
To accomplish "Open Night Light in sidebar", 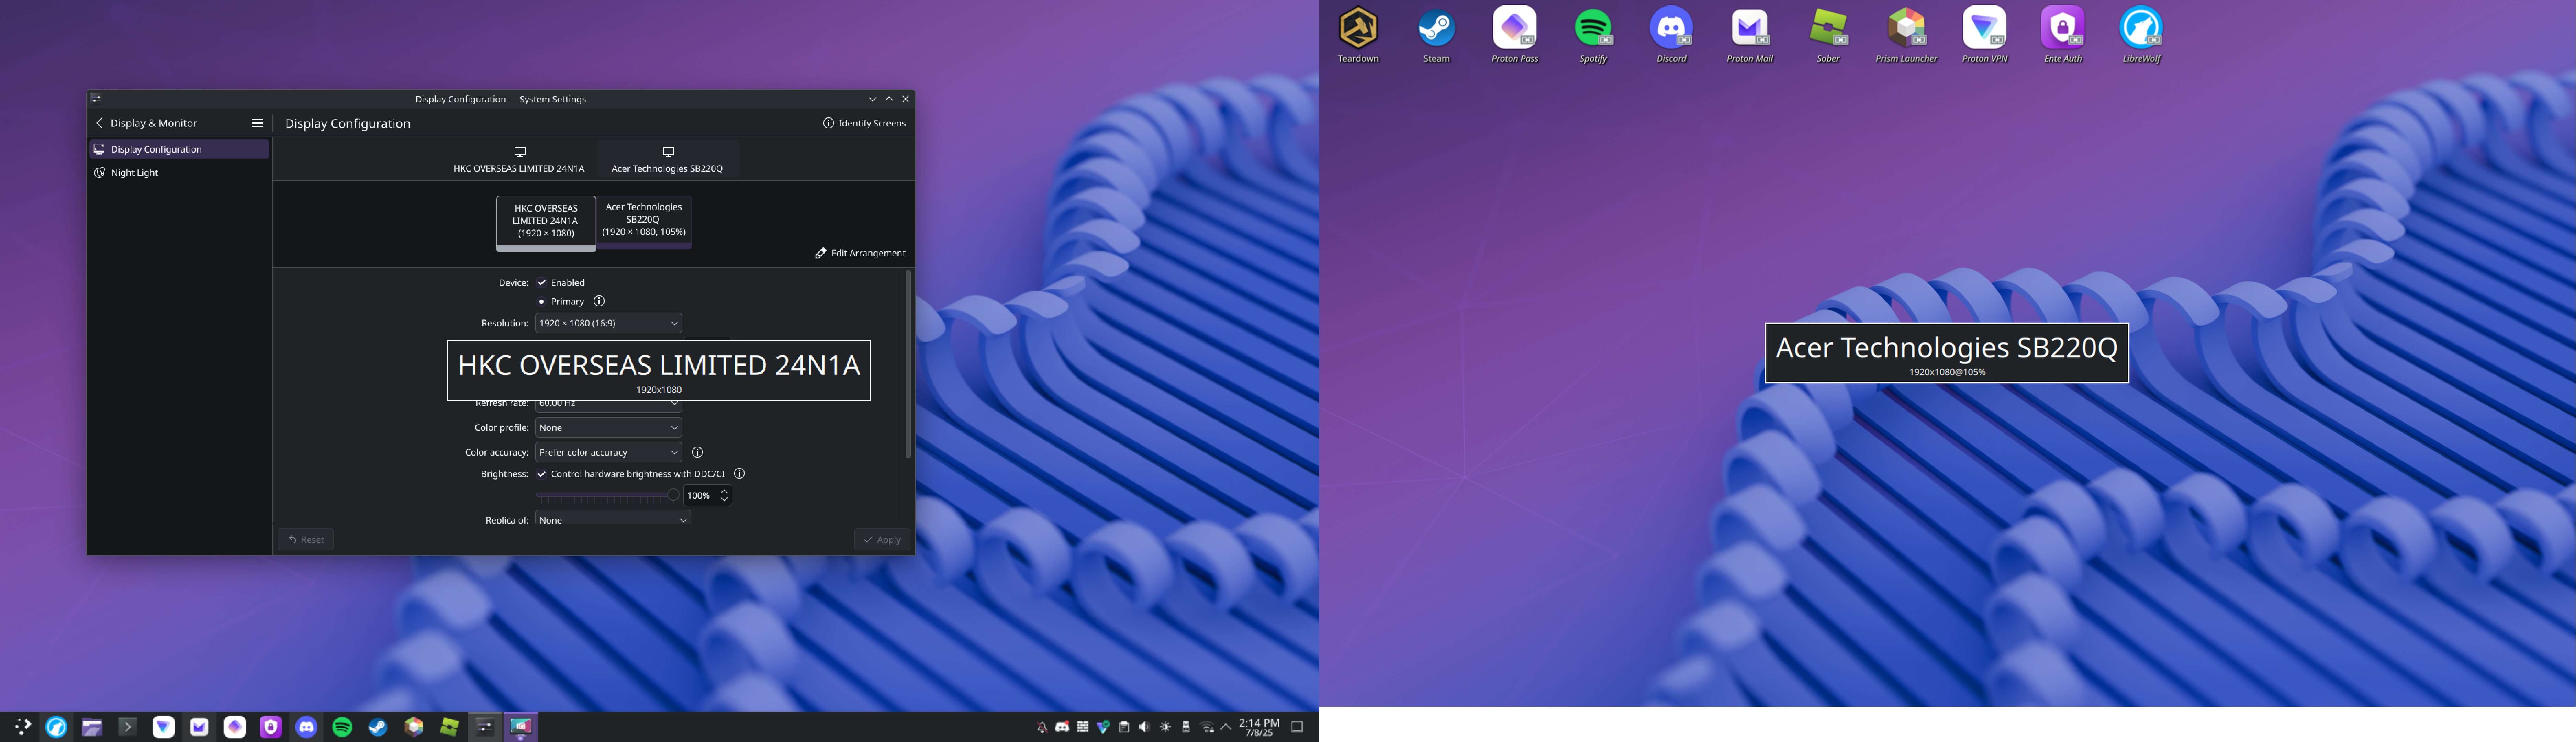I will click(179, 173).
